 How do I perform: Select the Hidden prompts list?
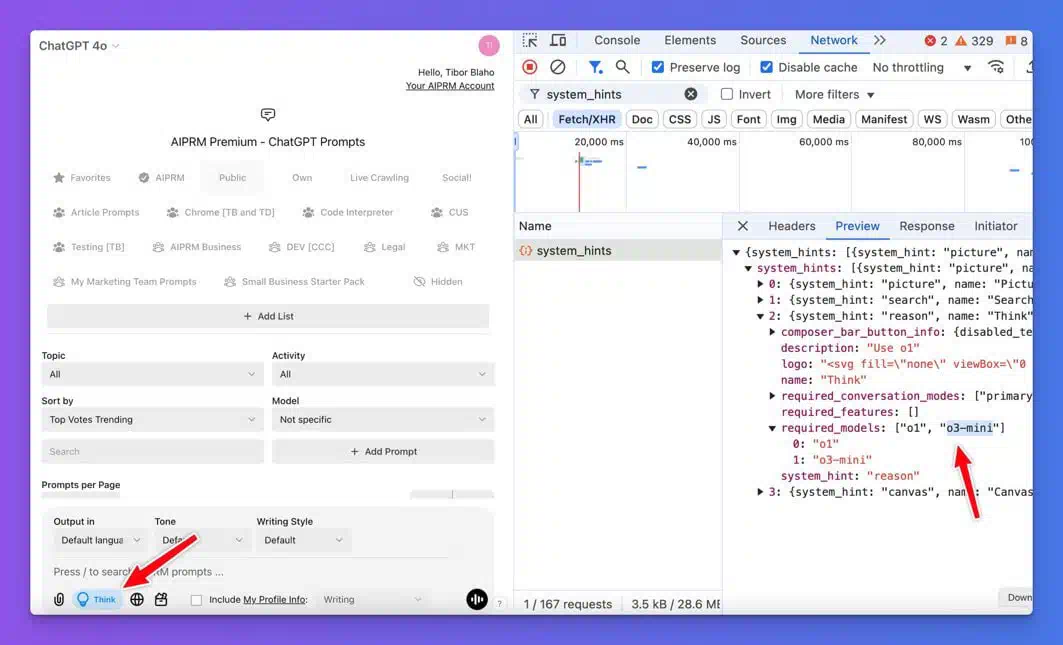click(x=438, y=281)
